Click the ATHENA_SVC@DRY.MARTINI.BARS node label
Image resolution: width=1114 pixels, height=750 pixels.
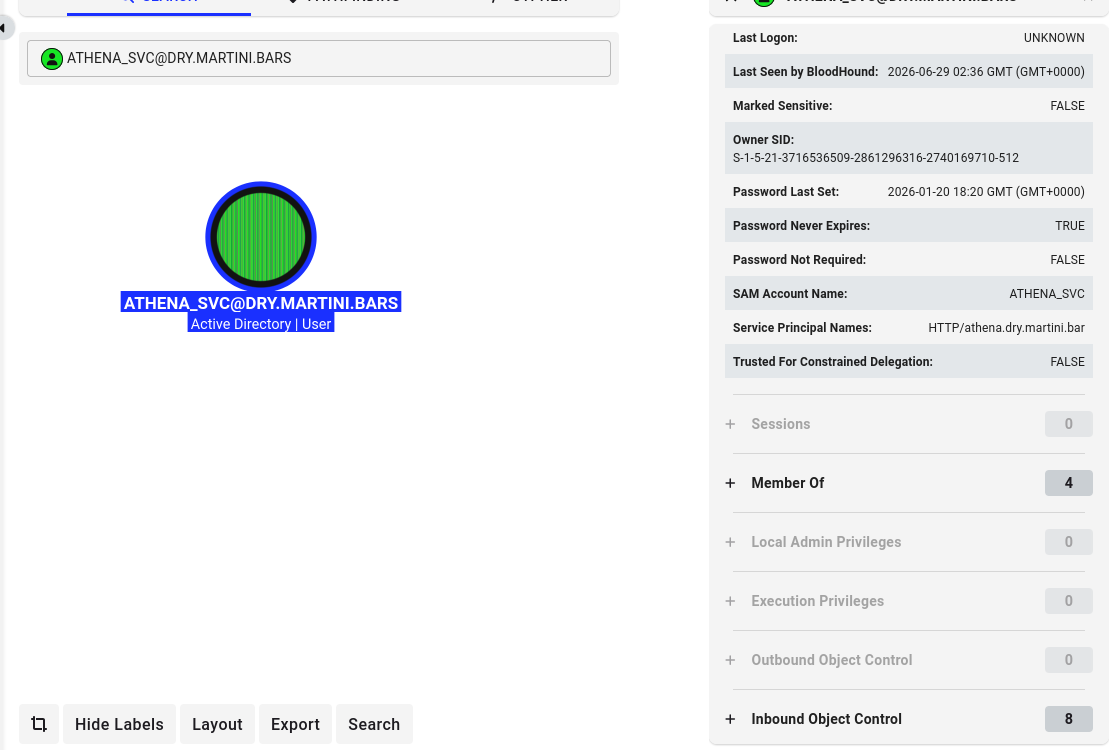pos(261,303)
